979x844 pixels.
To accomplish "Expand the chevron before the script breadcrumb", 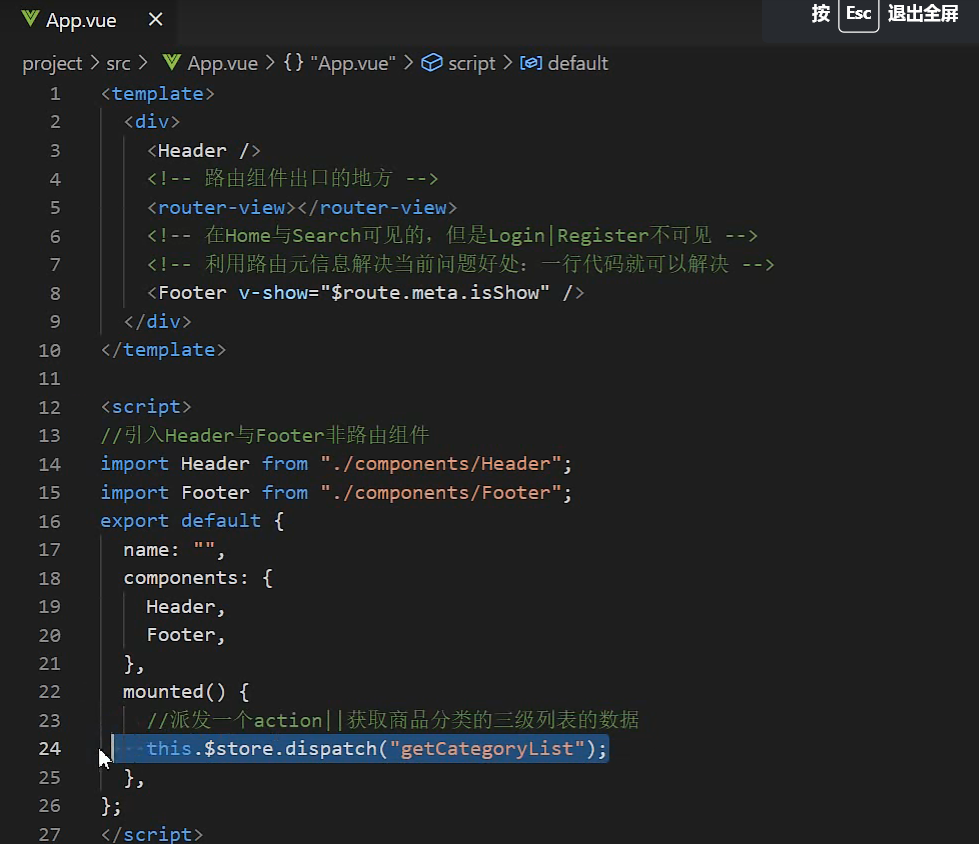I will 408,62.
